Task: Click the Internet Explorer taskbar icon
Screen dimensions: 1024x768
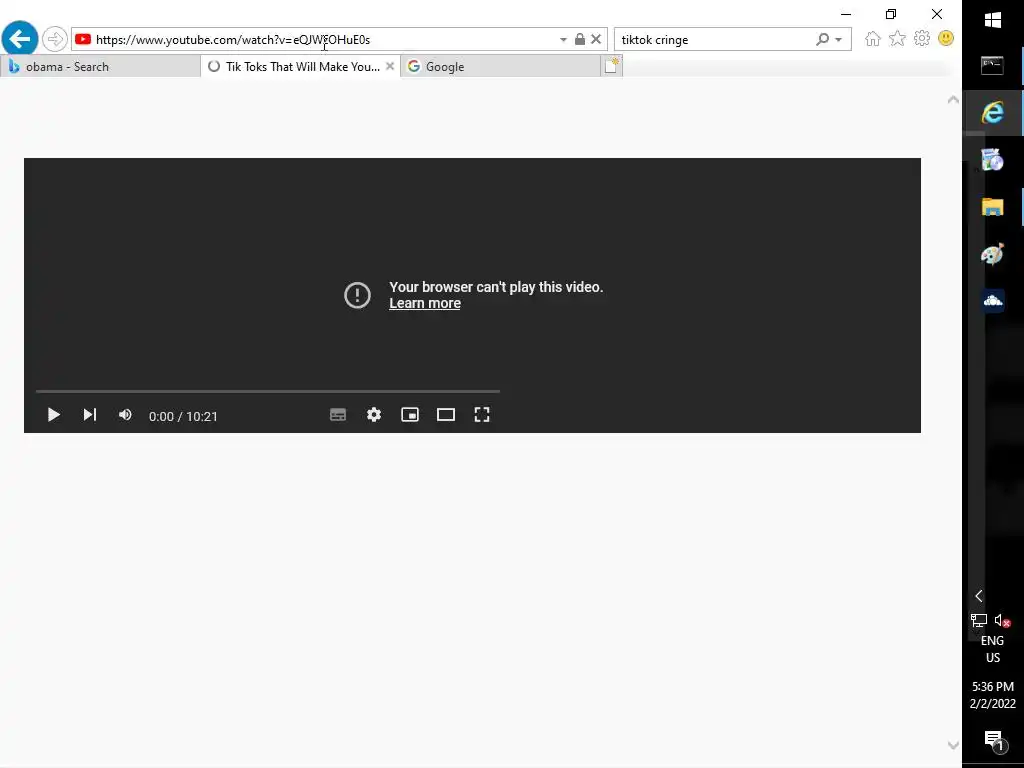Action: pos(993,112)
